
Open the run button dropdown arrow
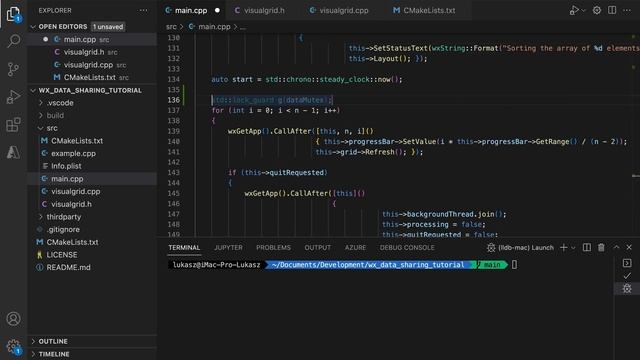point(583,11)
